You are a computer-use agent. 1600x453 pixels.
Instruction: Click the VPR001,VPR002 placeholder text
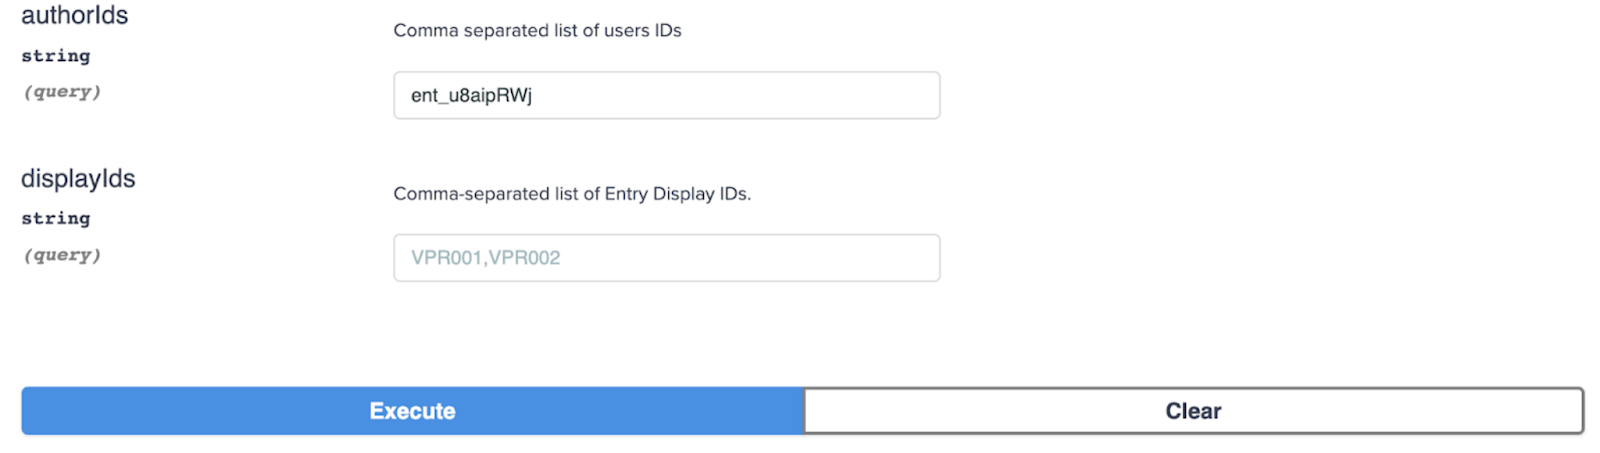485,258
